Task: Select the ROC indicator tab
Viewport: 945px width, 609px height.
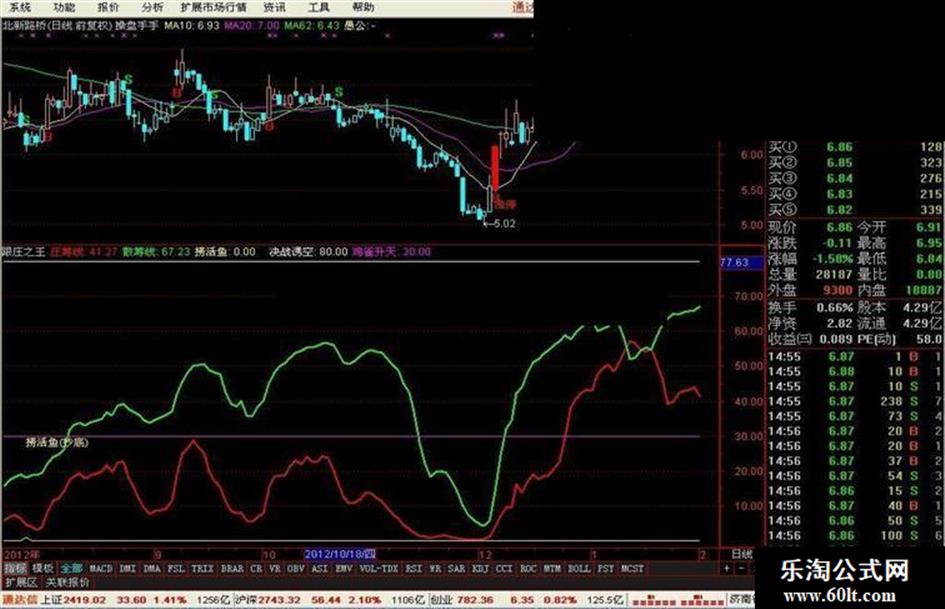Action: [528, 569]
